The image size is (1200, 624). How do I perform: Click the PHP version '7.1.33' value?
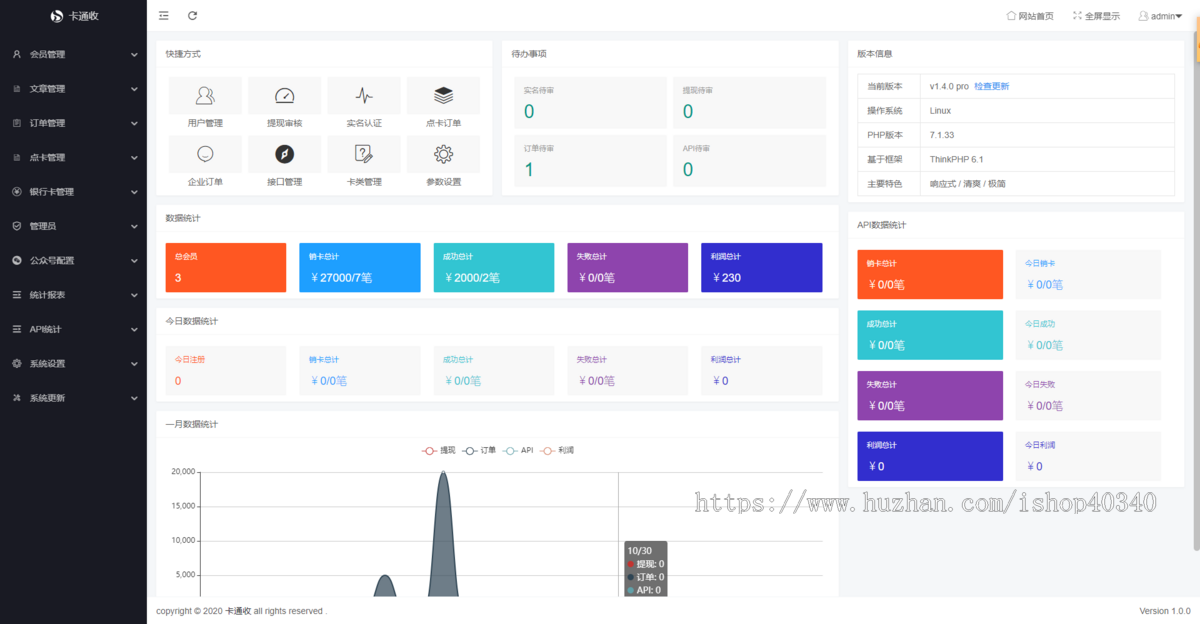pos(942,135)
